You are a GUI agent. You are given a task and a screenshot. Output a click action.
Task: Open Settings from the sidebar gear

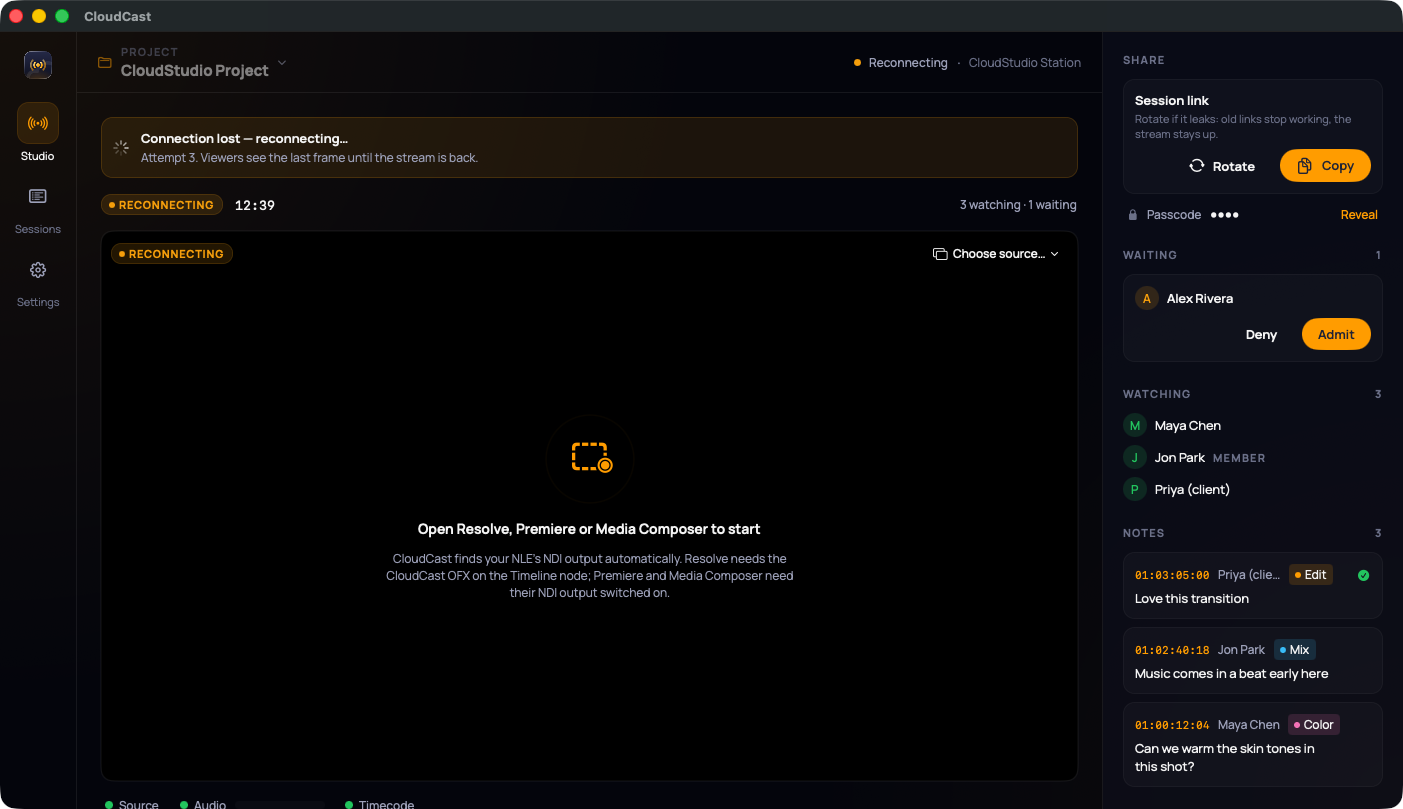[38, 284]
